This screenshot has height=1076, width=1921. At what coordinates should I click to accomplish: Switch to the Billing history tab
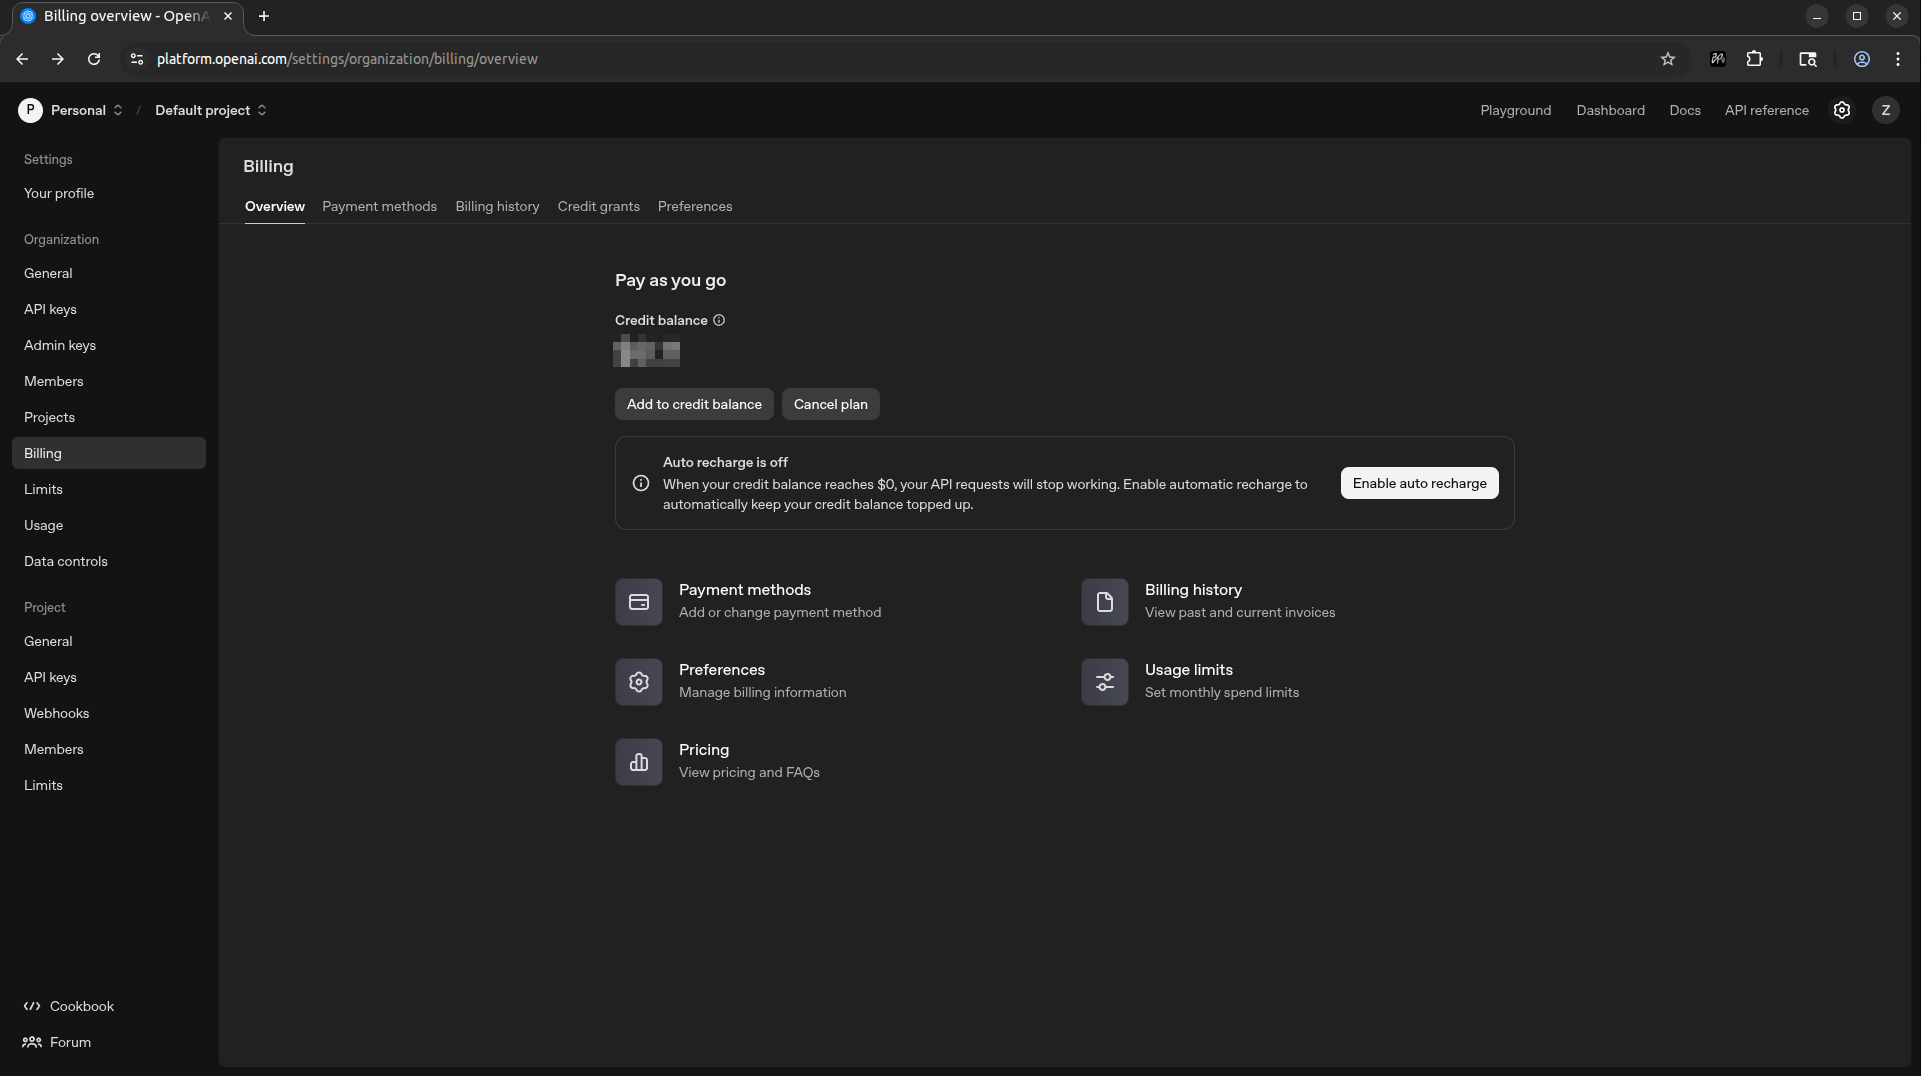[497, 206]
